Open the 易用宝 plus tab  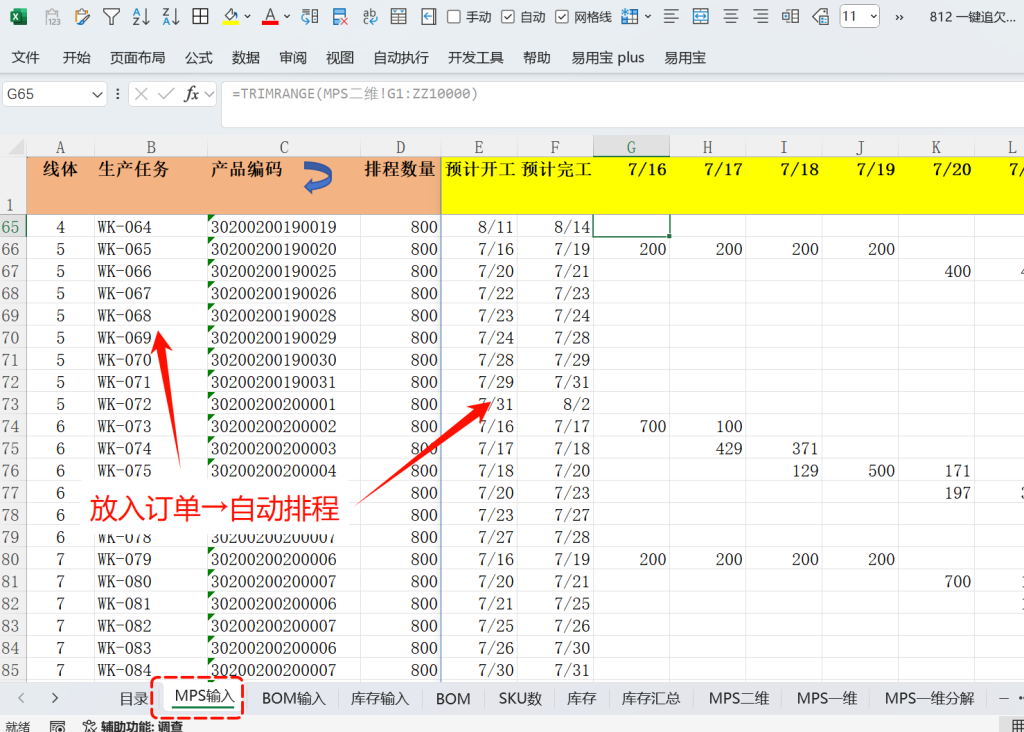(x=607, y=57)
